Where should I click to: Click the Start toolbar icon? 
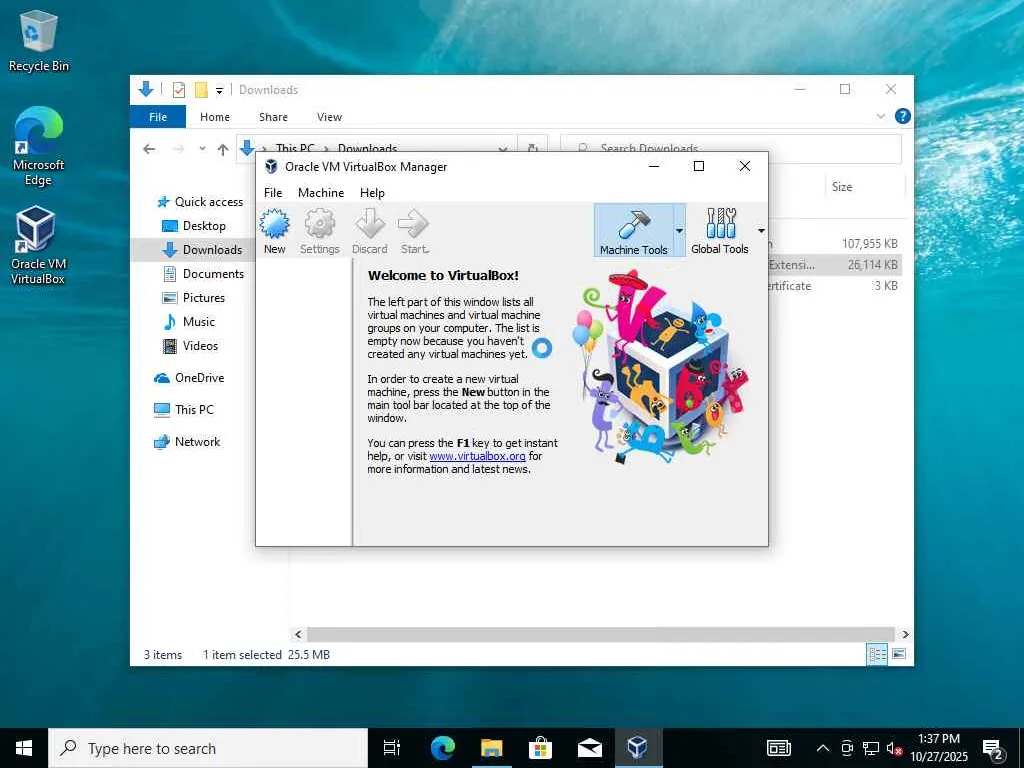[414, 231]
